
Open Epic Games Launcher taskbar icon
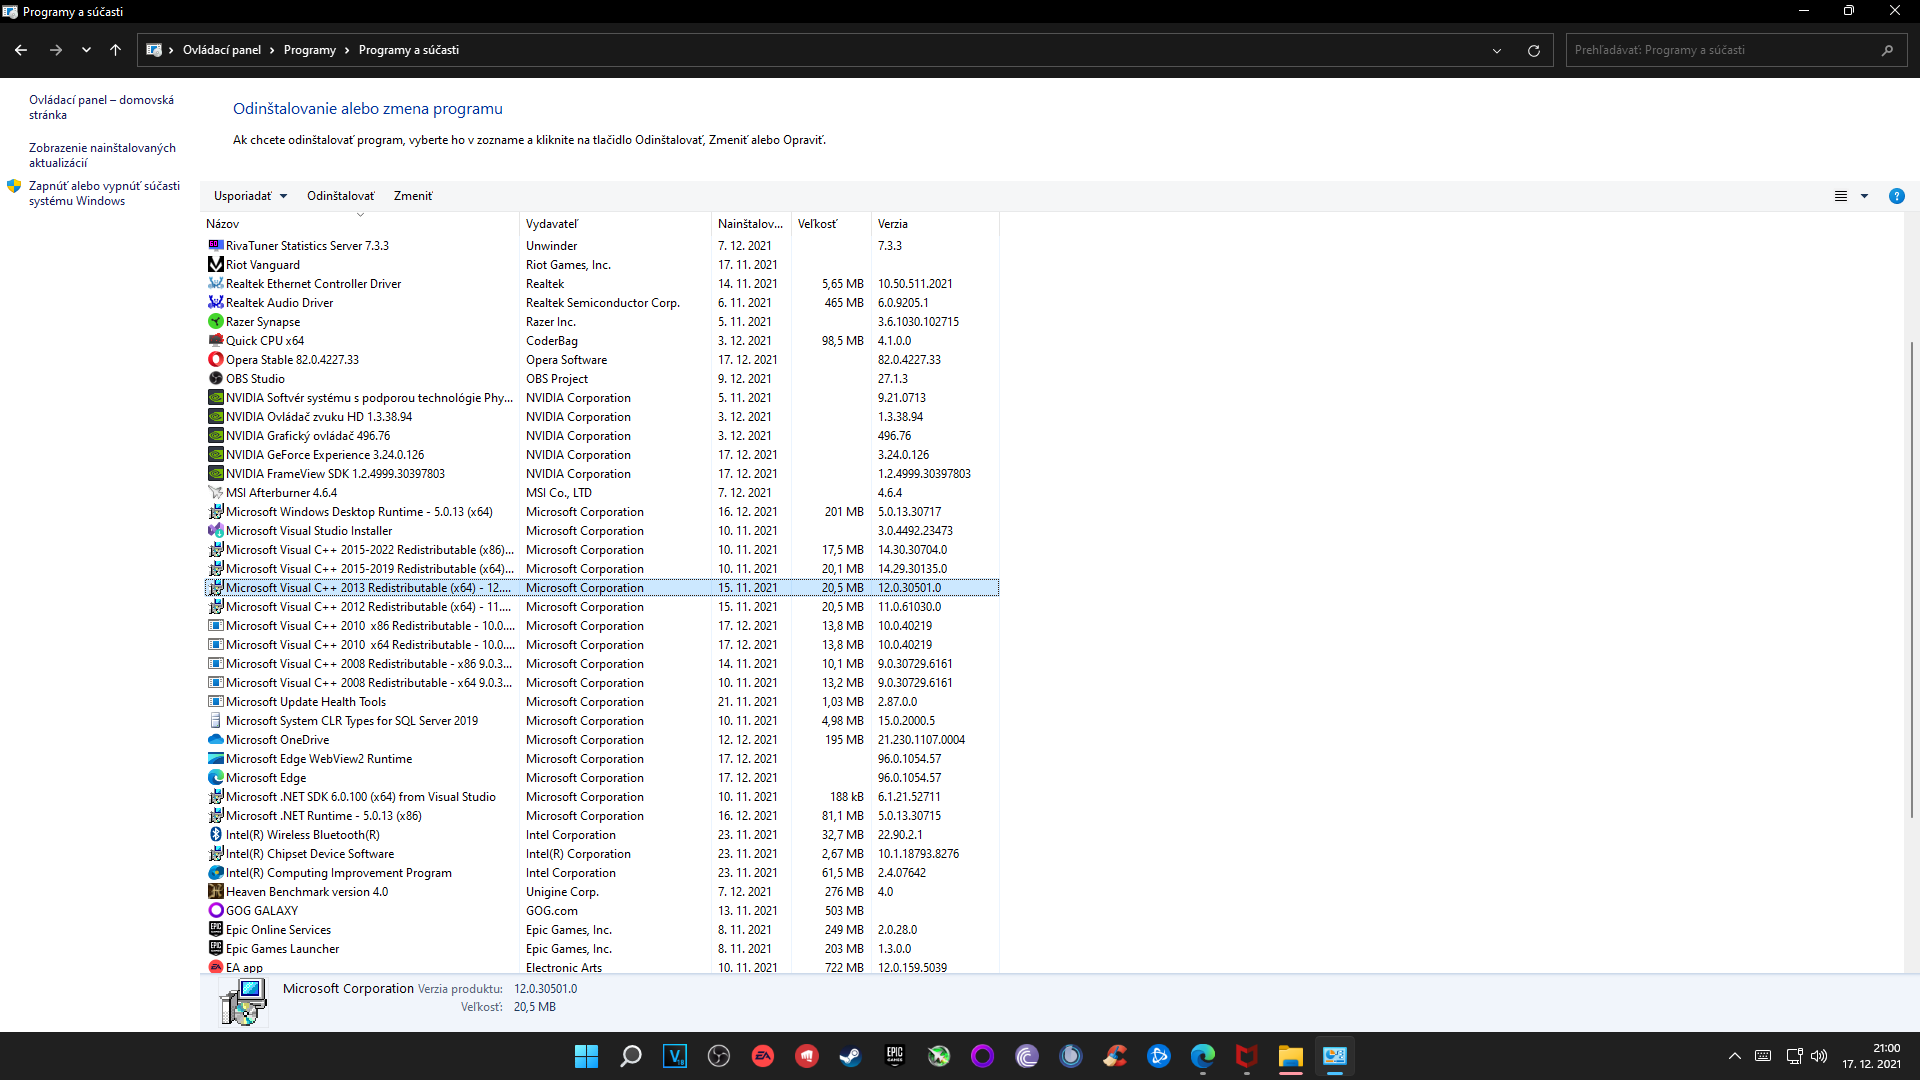click(894, 1056)
